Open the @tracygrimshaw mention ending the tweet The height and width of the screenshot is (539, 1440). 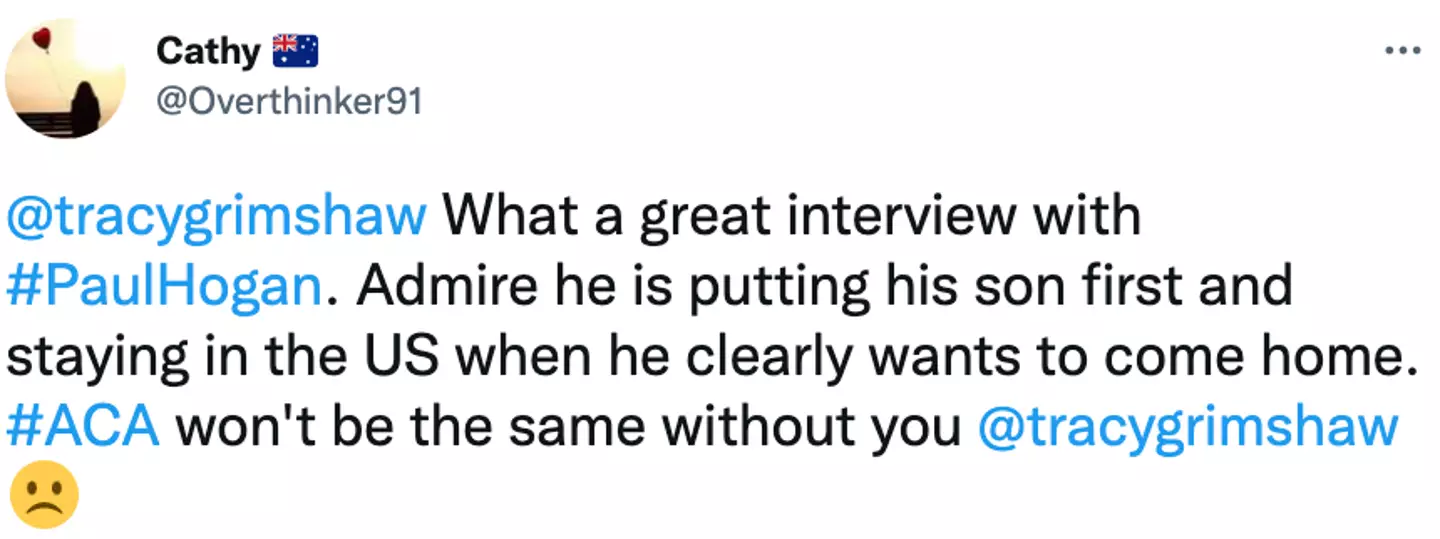1187,428
